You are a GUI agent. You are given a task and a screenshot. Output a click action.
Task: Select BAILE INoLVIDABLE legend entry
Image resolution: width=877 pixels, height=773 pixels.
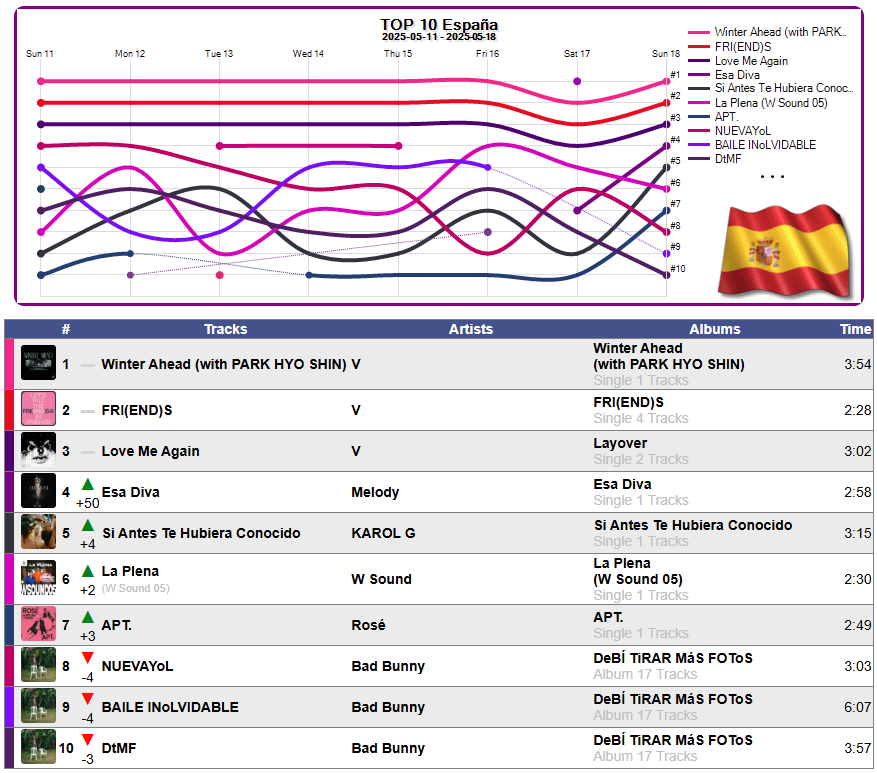click(752, 145)
